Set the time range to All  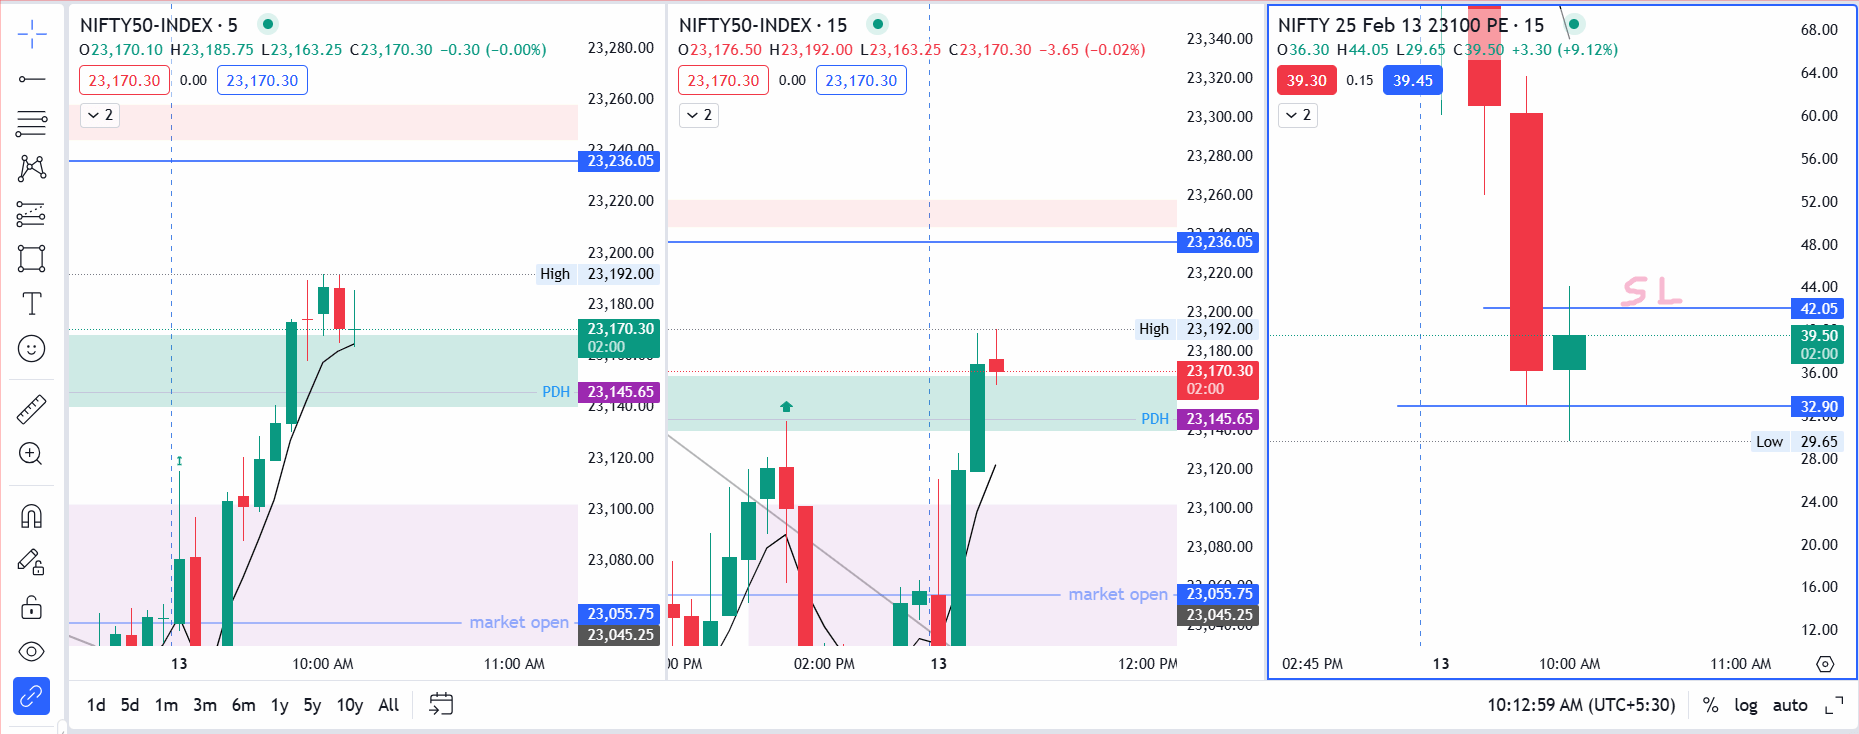[389, 705]
